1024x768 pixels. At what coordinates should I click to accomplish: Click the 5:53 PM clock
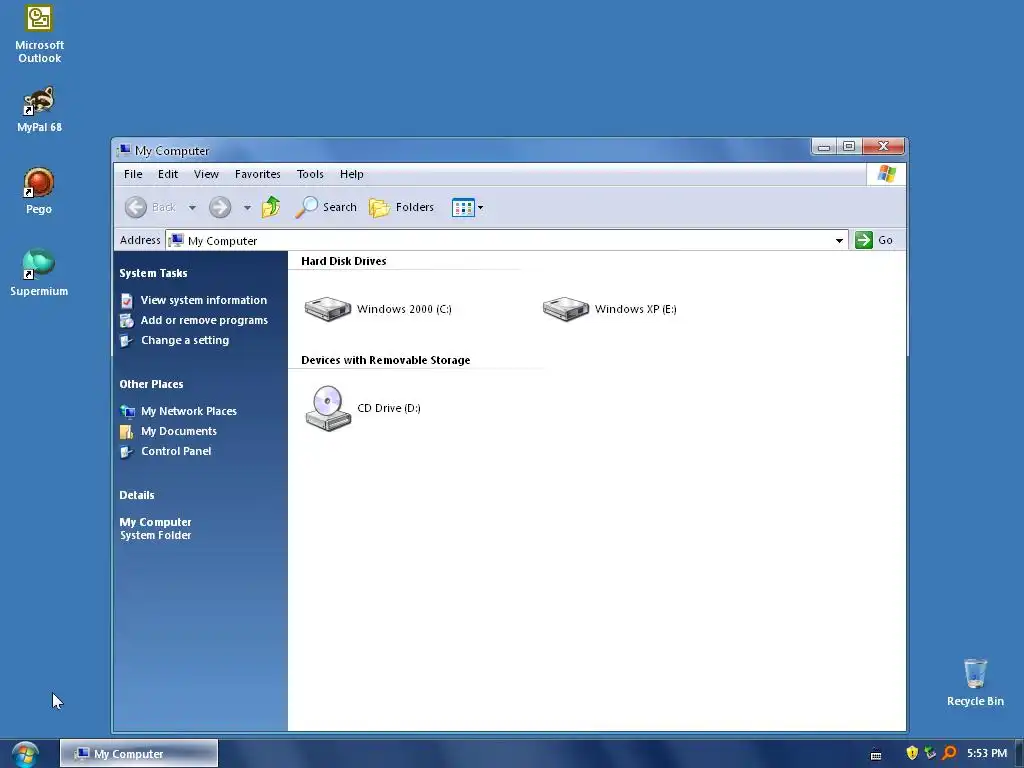click(987, 753)
